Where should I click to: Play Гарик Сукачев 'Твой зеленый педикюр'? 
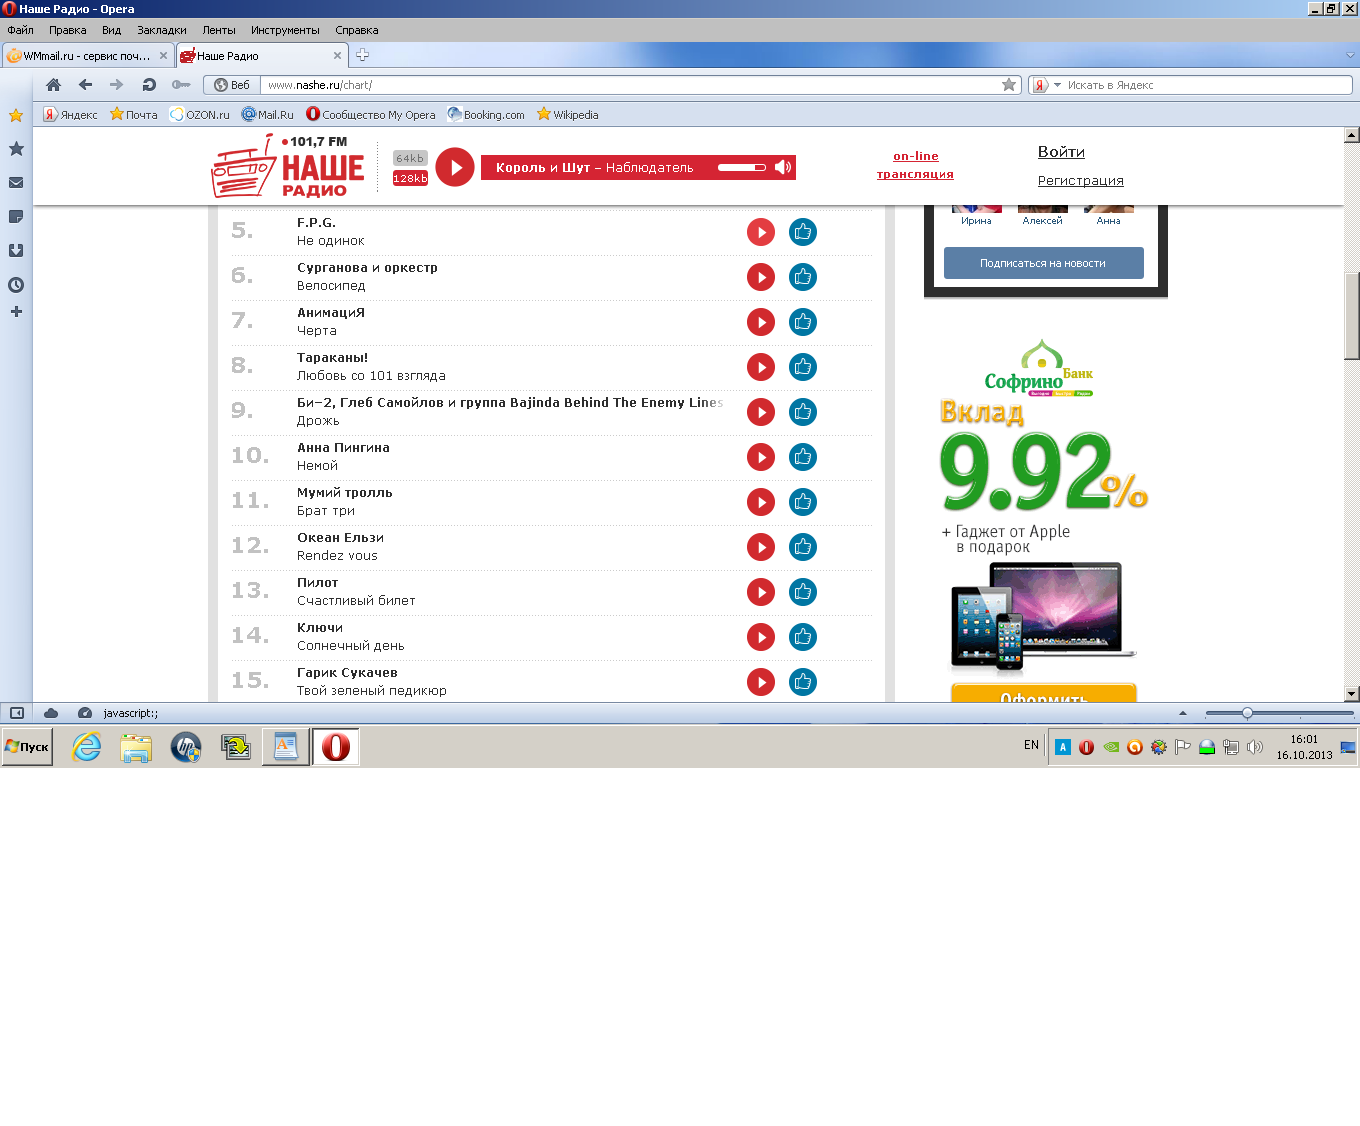(761, 682)
